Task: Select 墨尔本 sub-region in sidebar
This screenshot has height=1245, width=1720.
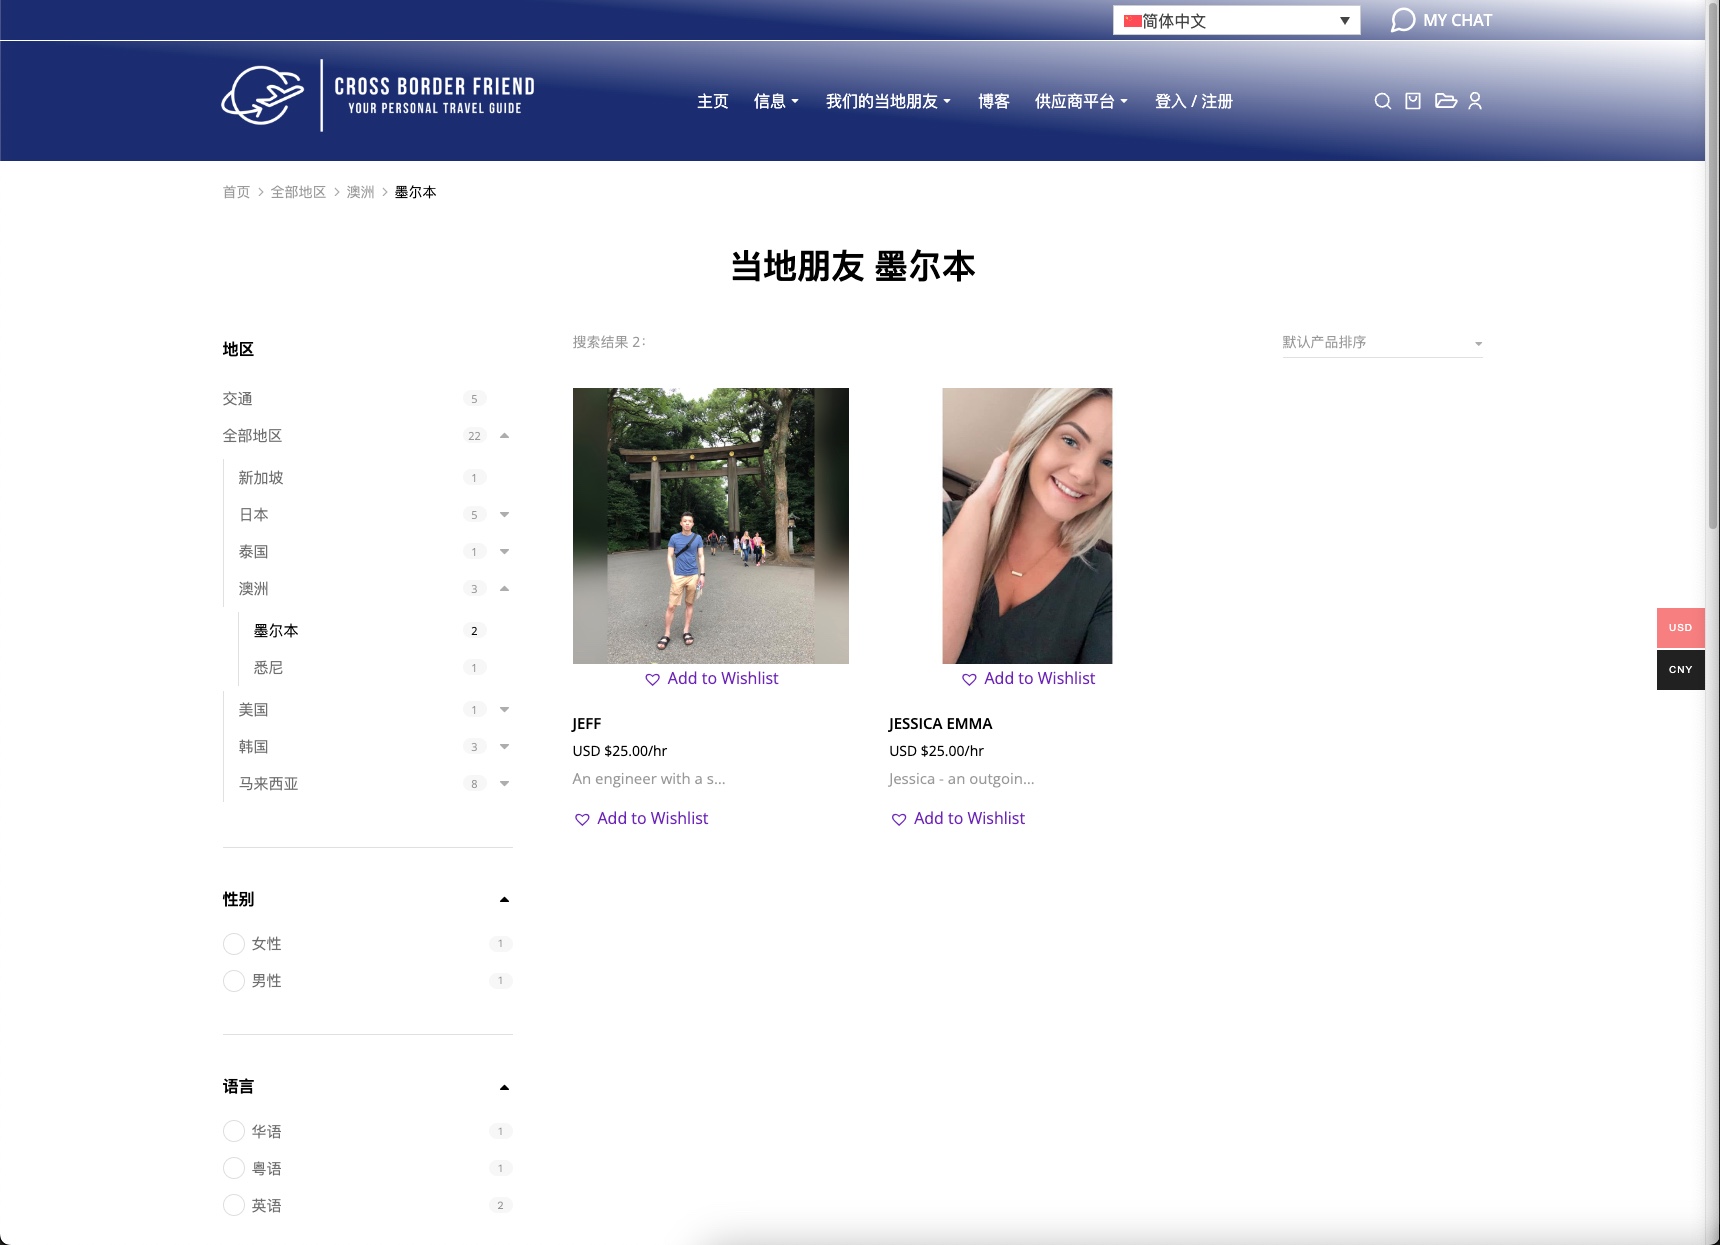Action: click(276, 631)
